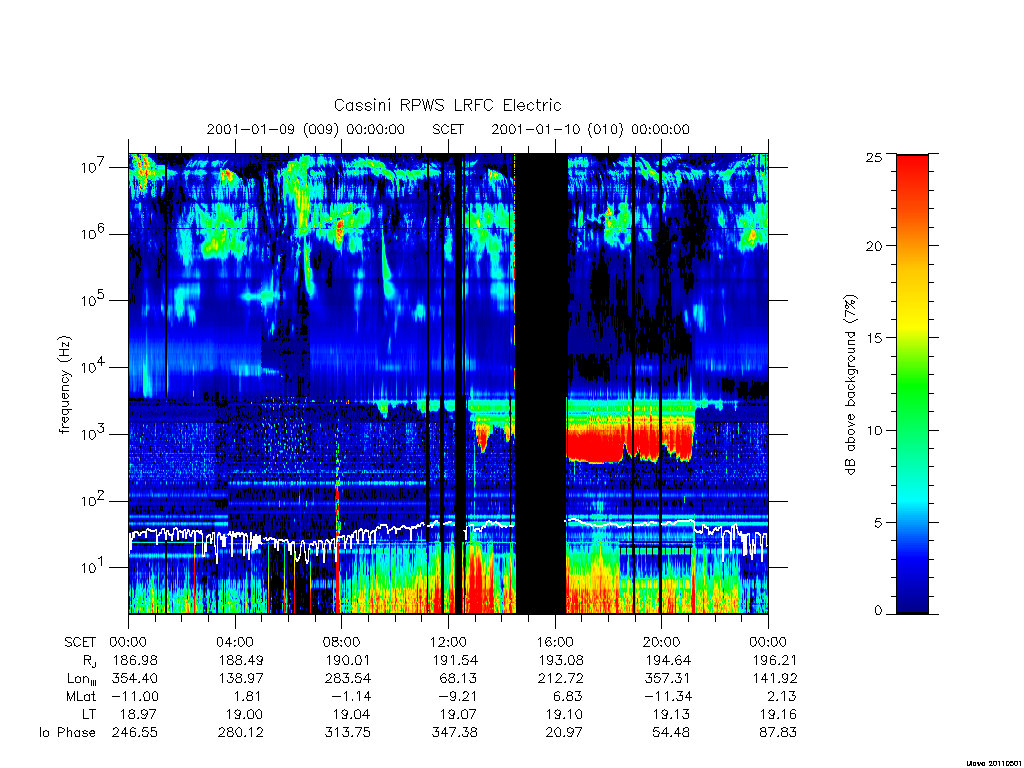Click the data gap black band near 16:00
The height and width of the screenshot is (768, 1024).
point(541,384)
